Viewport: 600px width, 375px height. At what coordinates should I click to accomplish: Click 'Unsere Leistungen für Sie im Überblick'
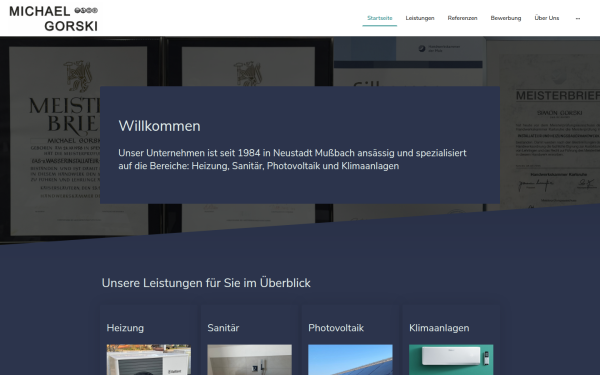(x=206, y=283)
